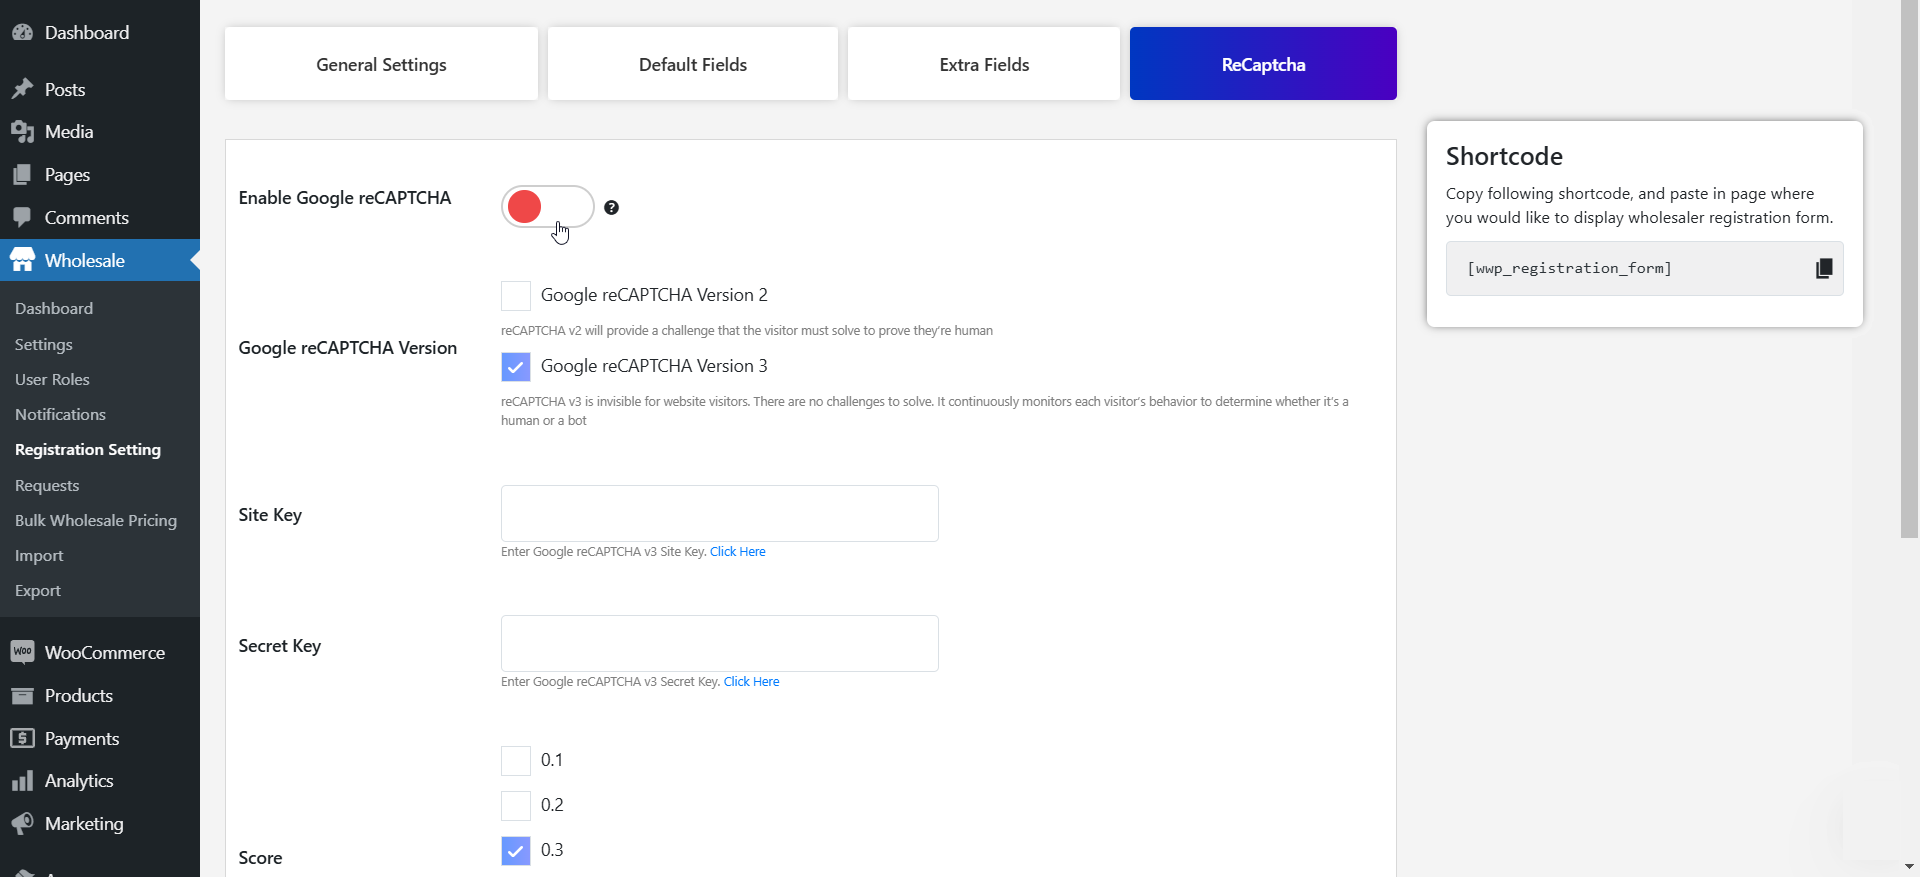Focus the Site Key input field

click(720, 513)
